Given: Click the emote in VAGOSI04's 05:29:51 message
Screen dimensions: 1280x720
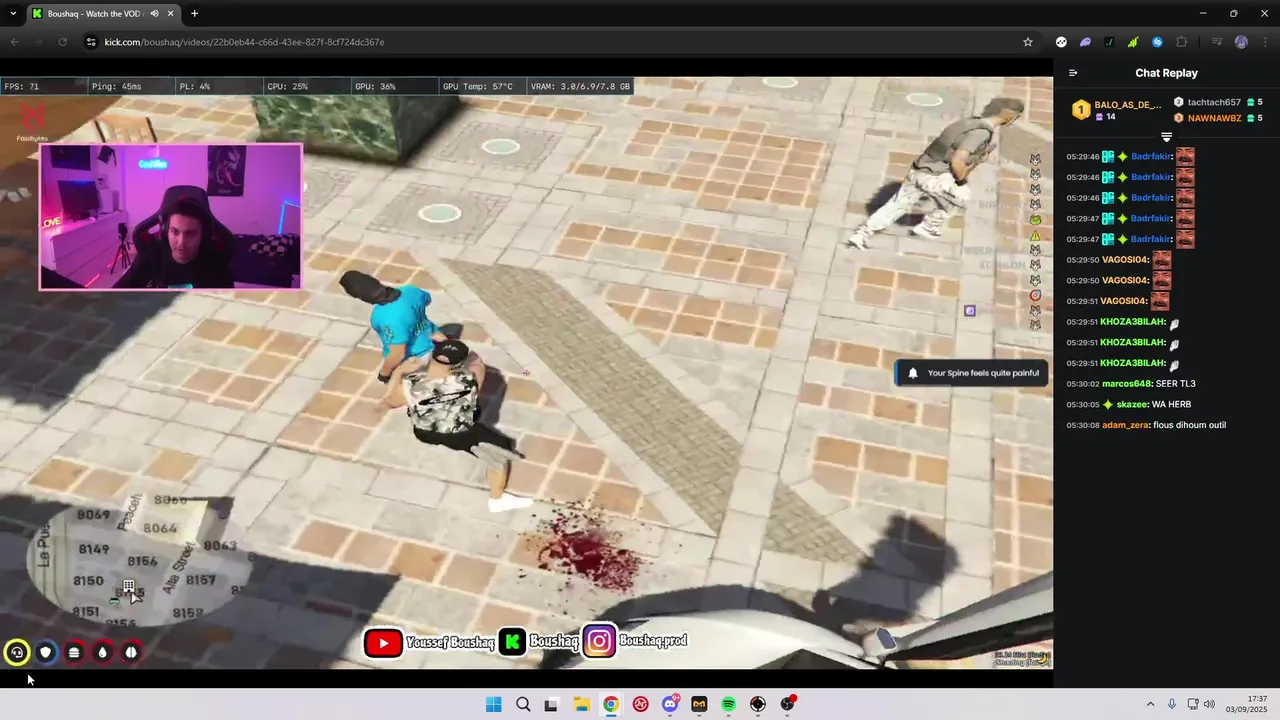Looking at the screenshot, I should (x=1161, y=301).
